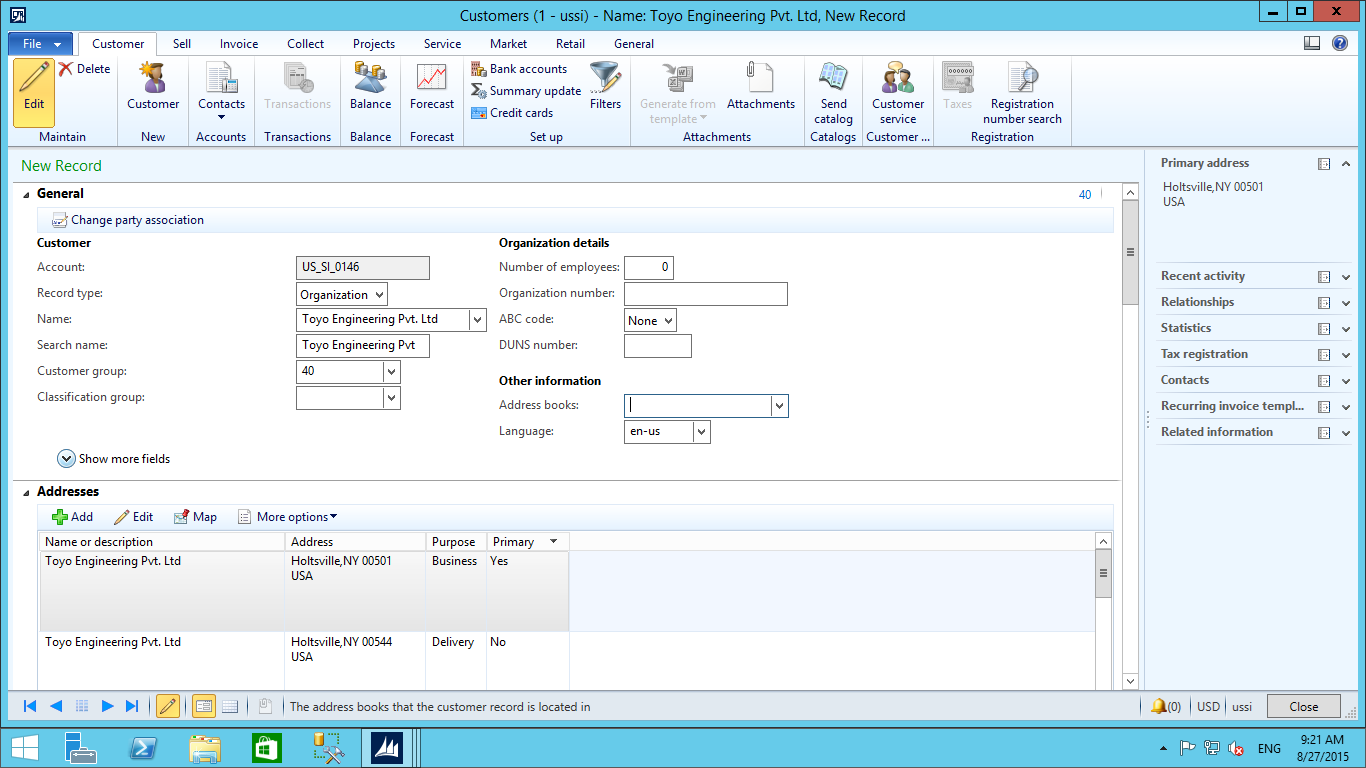Expand the Statistics panel
The image size is (1366, 768).
coord(1346,329)
